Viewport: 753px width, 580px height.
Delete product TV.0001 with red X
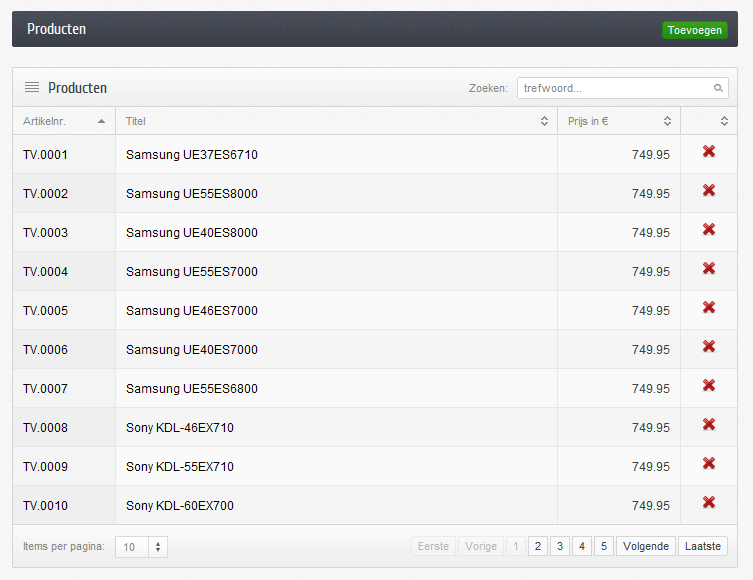(709, 151)
